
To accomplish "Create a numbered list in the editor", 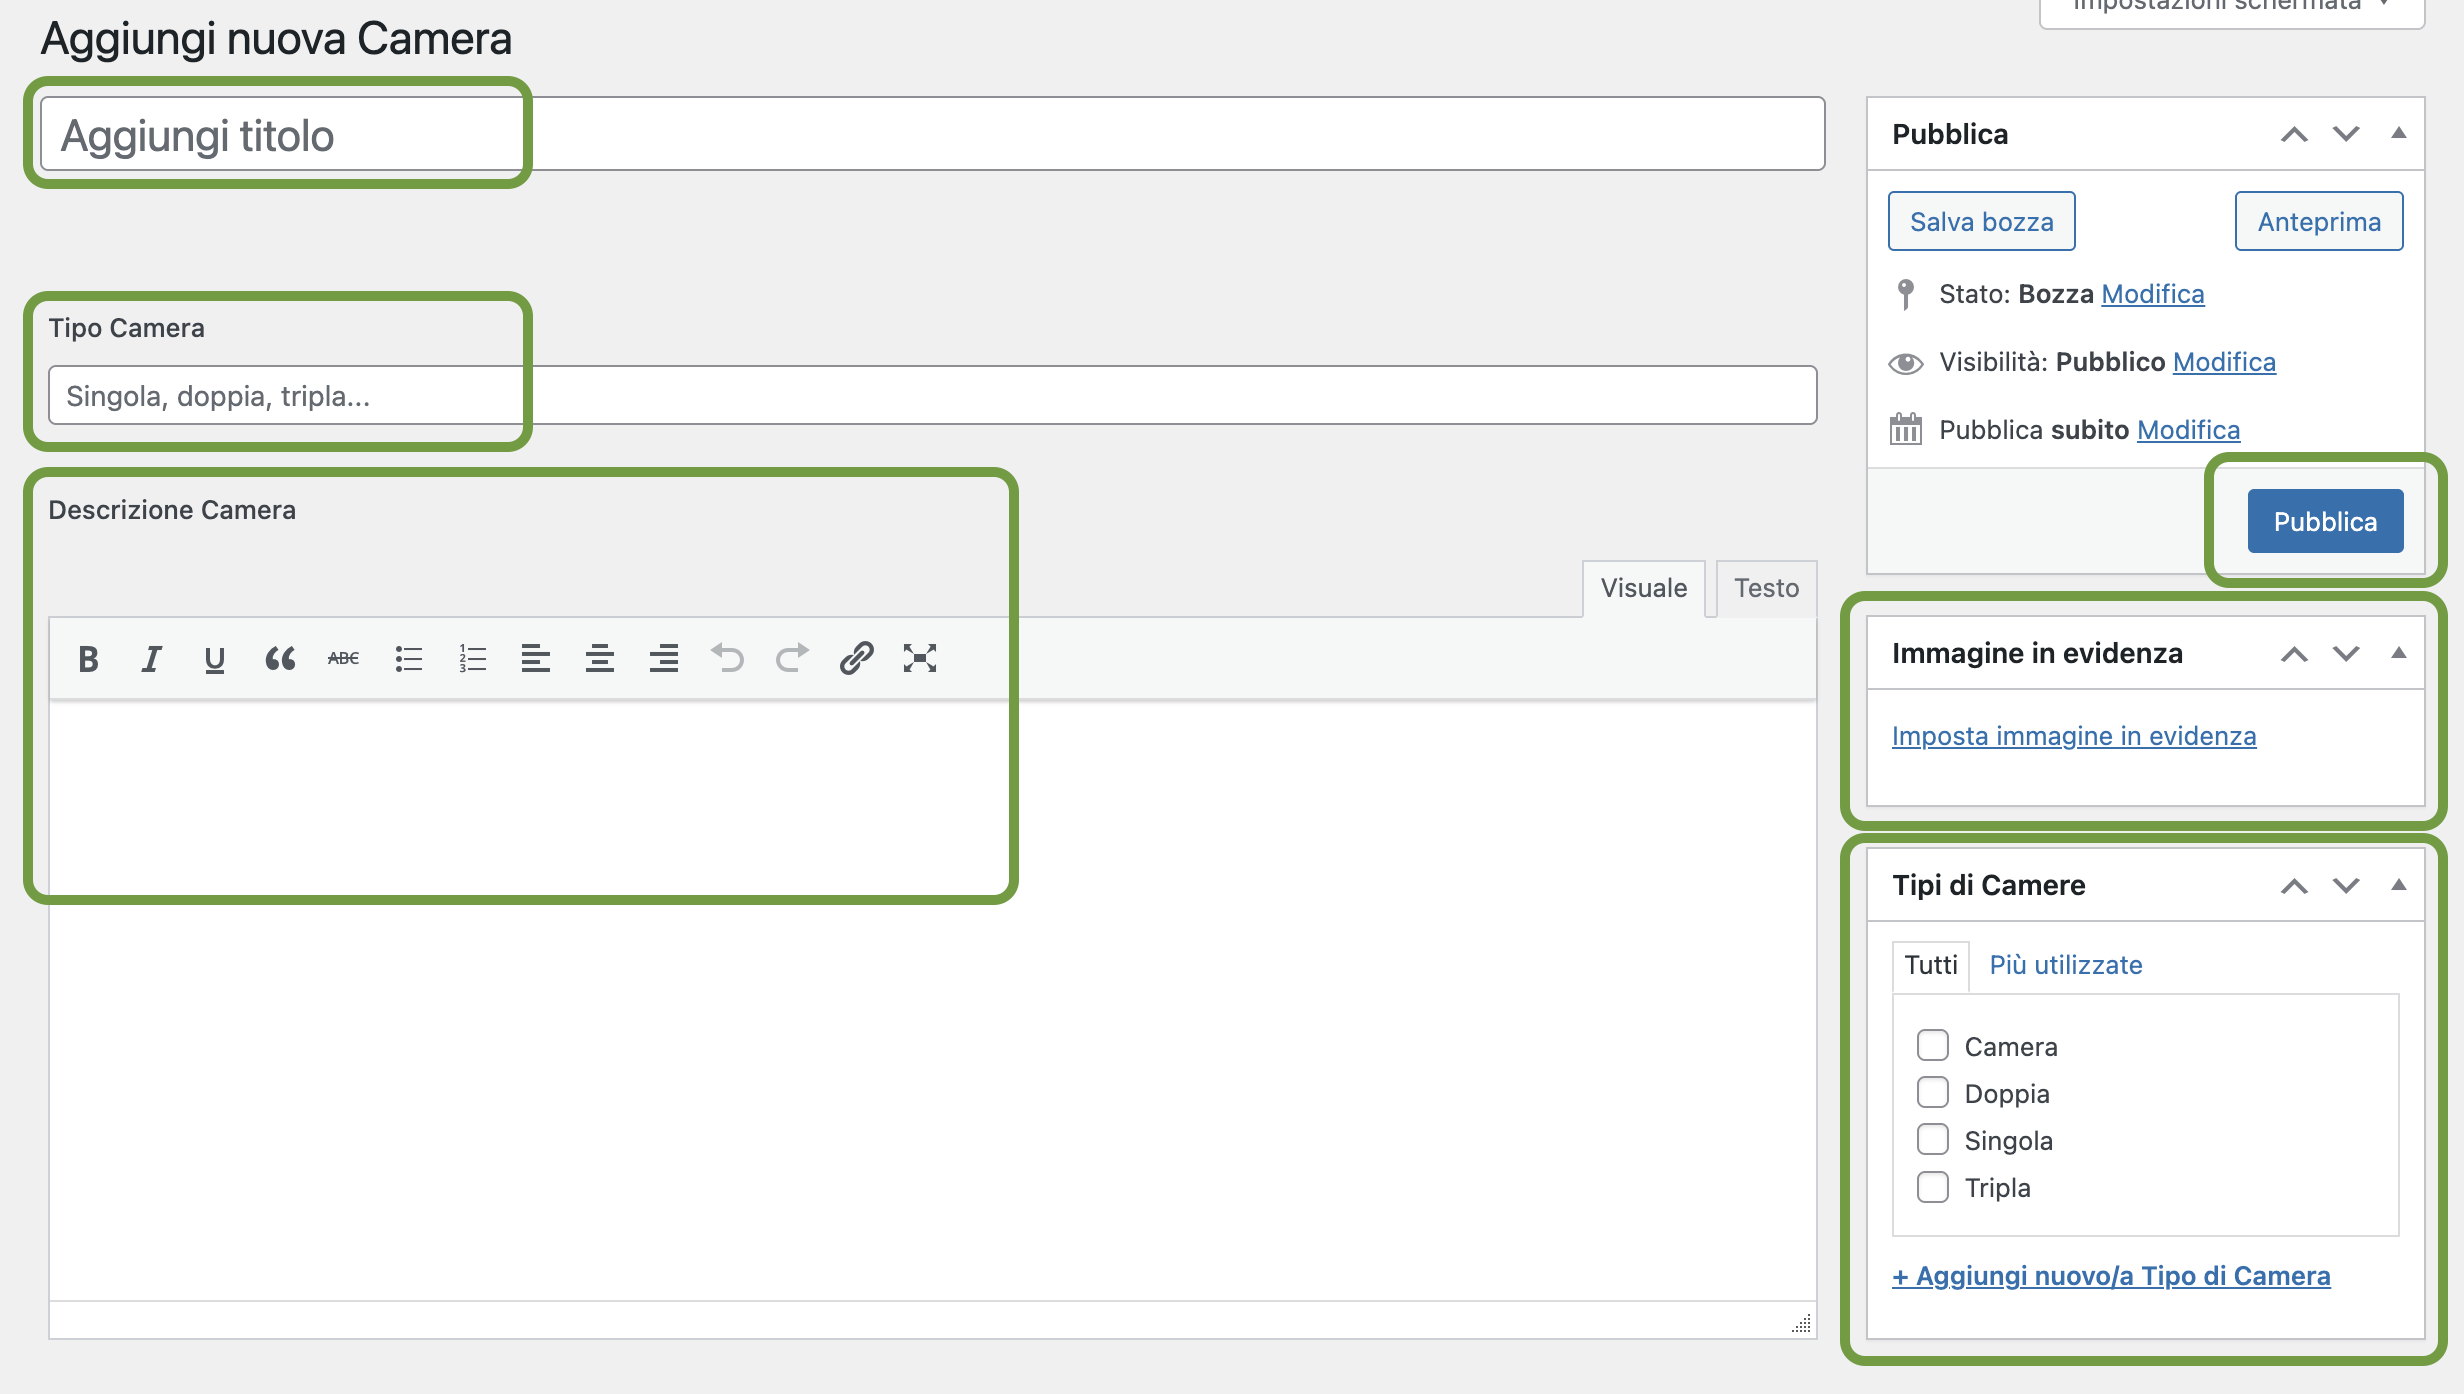I will 472,659.
